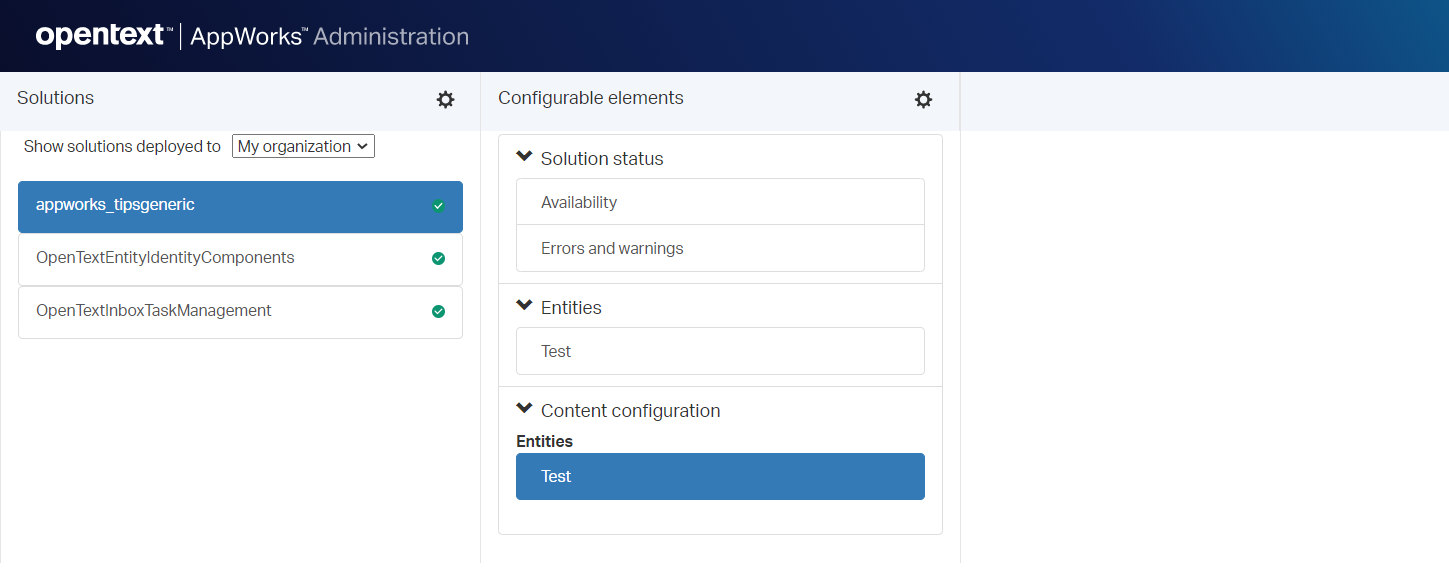The image size is (1449, 582).
Task: Collapse the Entities section chevron
Action: click(x=524, y=306)
